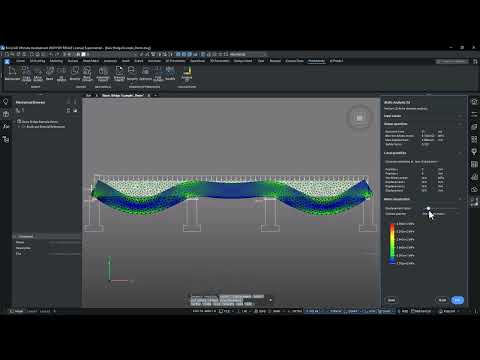Open the Layers stack icon in the right sidebar
This screenshot has width=480, height=360.
coord(474,127)
